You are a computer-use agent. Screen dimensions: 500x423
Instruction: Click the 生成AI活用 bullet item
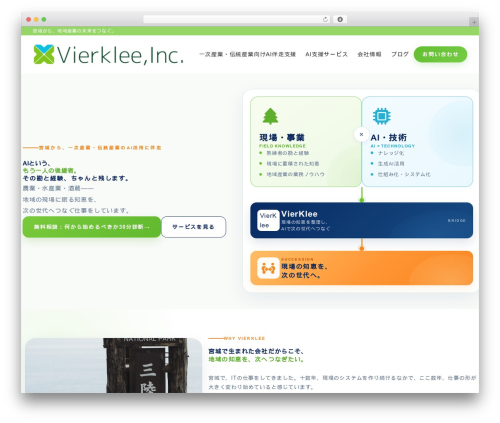(x=391, y=164)
